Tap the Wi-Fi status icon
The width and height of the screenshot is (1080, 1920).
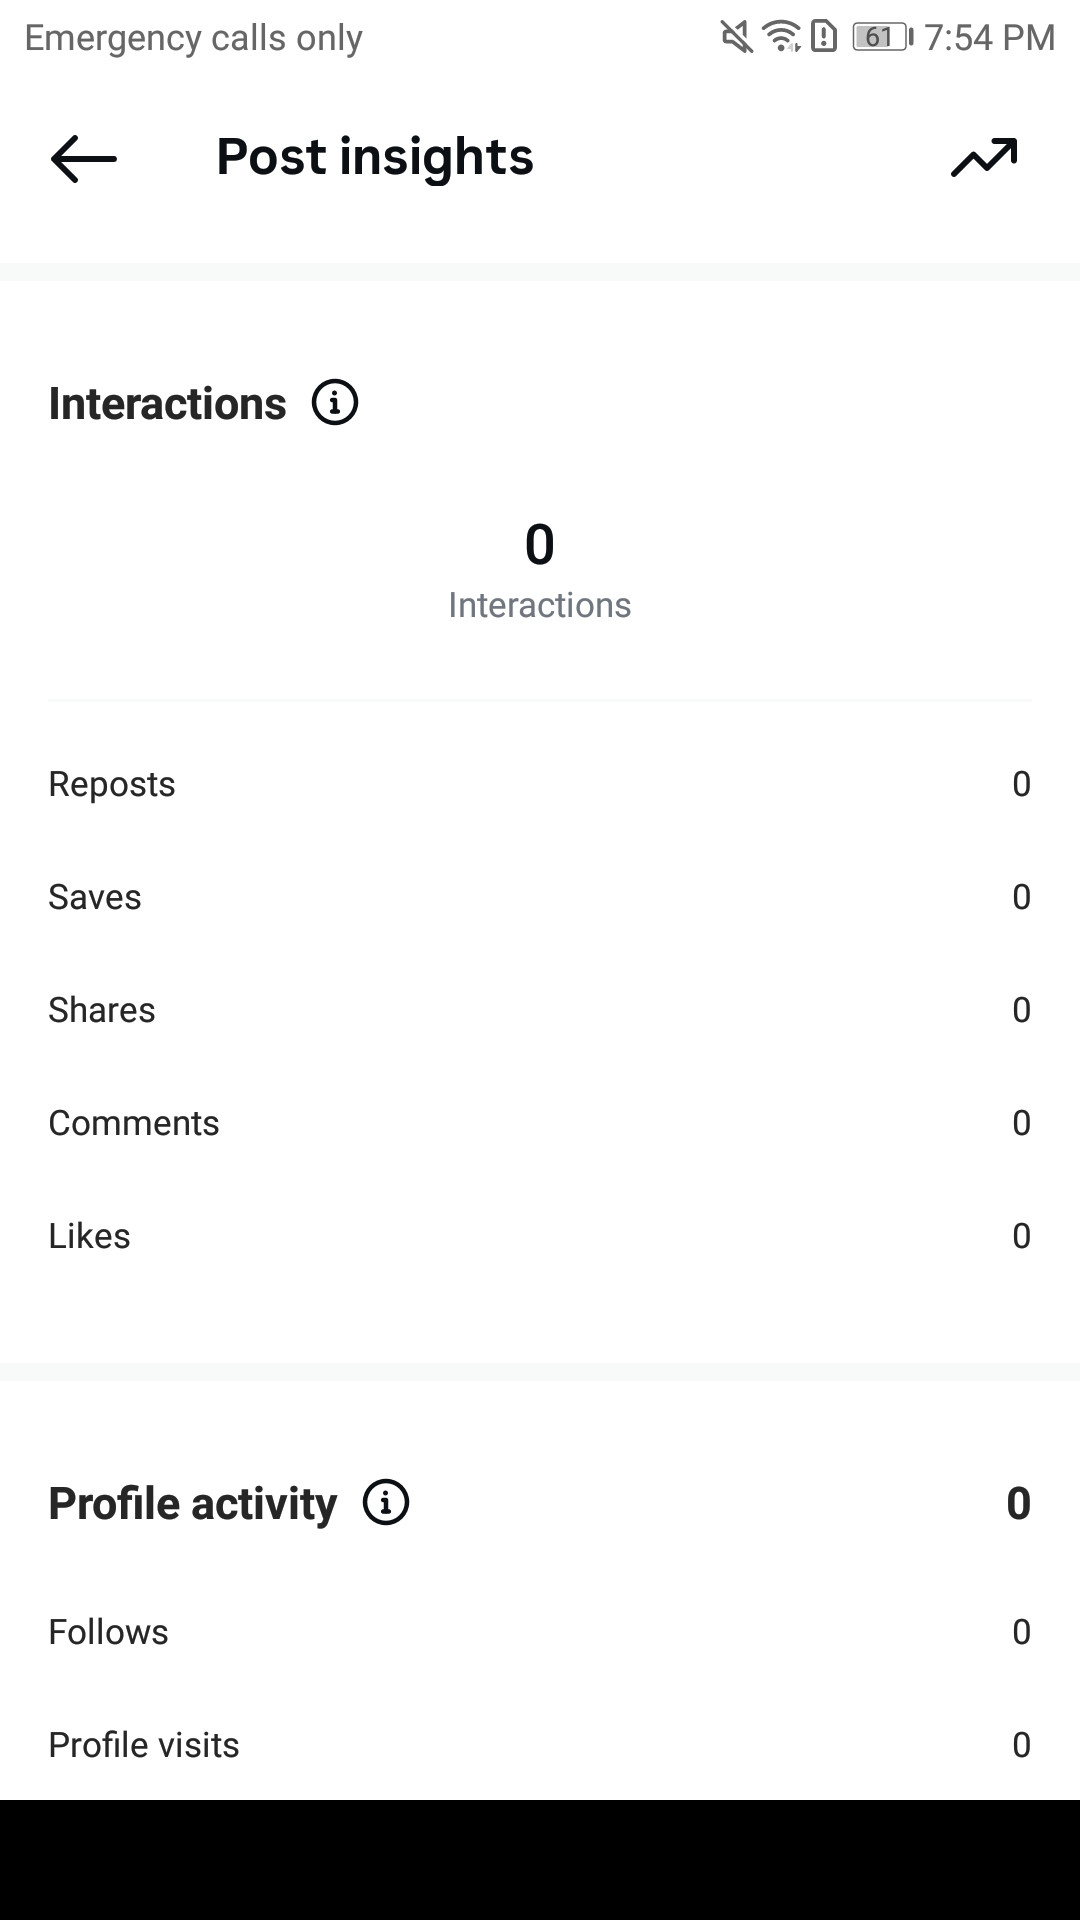click(x=781, y=37)
